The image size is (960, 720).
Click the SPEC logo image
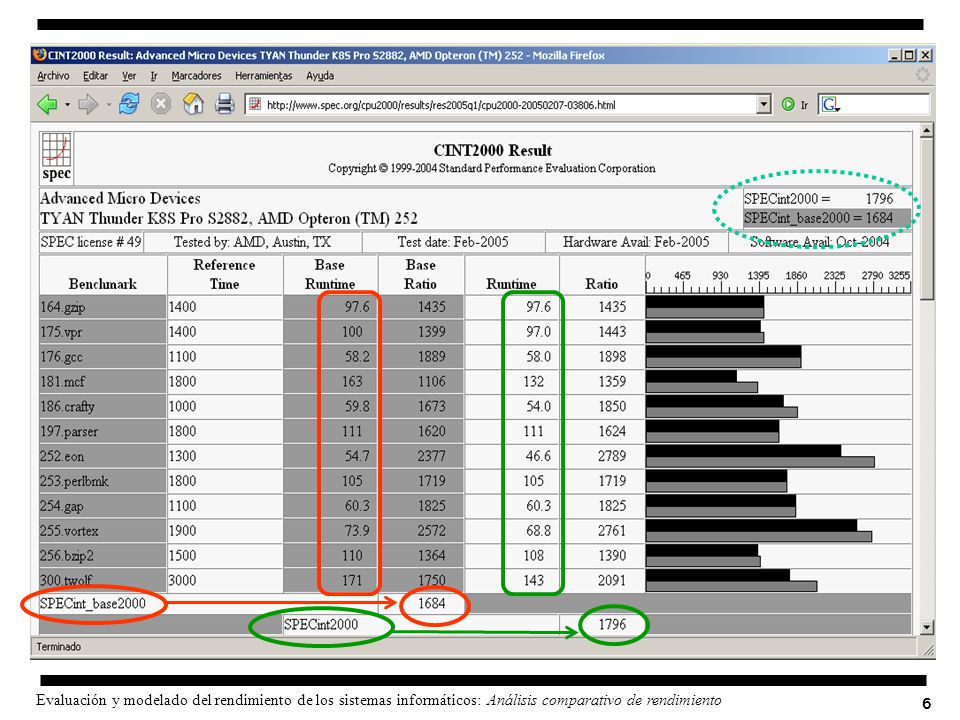click(x=56, y=157)
